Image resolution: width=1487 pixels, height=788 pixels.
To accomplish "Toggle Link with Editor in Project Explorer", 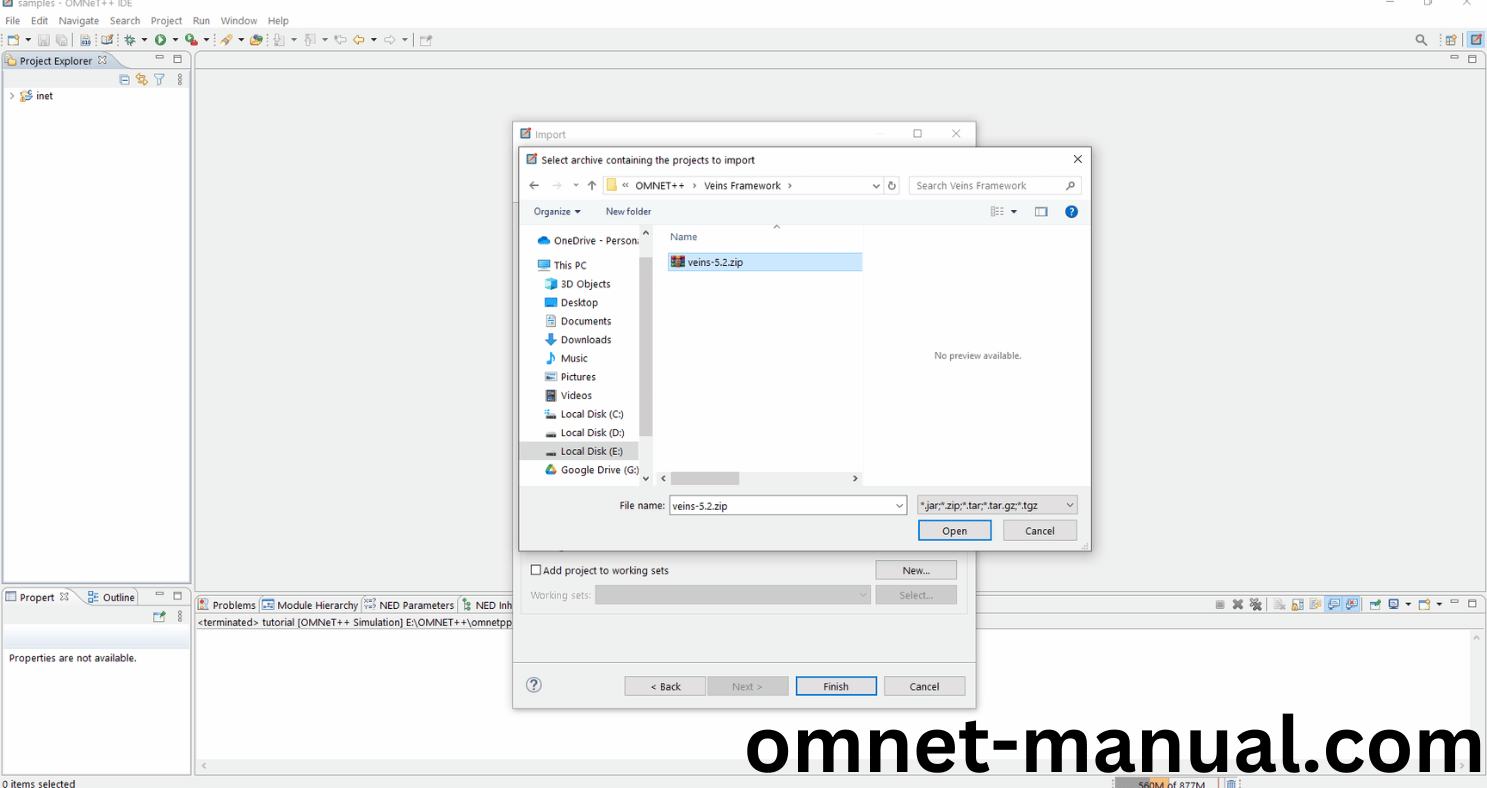I will 141,79.
